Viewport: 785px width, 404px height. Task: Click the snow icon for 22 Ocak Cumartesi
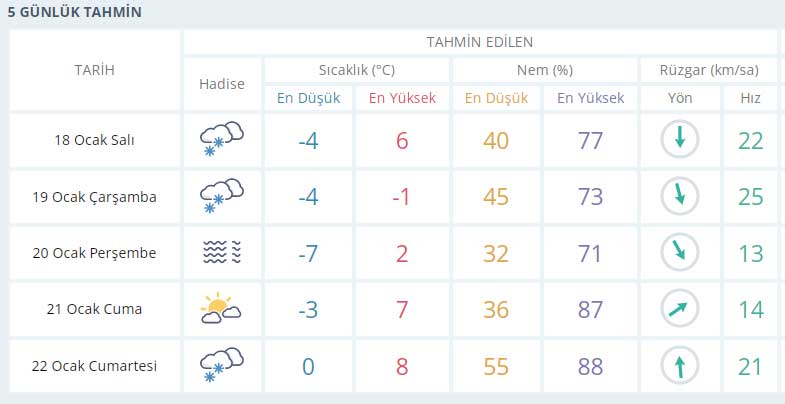coord(222,365)
